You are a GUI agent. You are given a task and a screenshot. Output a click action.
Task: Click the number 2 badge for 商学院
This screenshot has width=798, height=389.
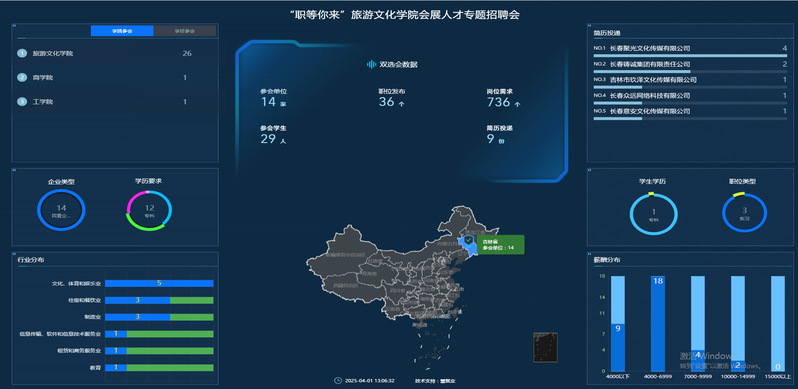(21, 77)
